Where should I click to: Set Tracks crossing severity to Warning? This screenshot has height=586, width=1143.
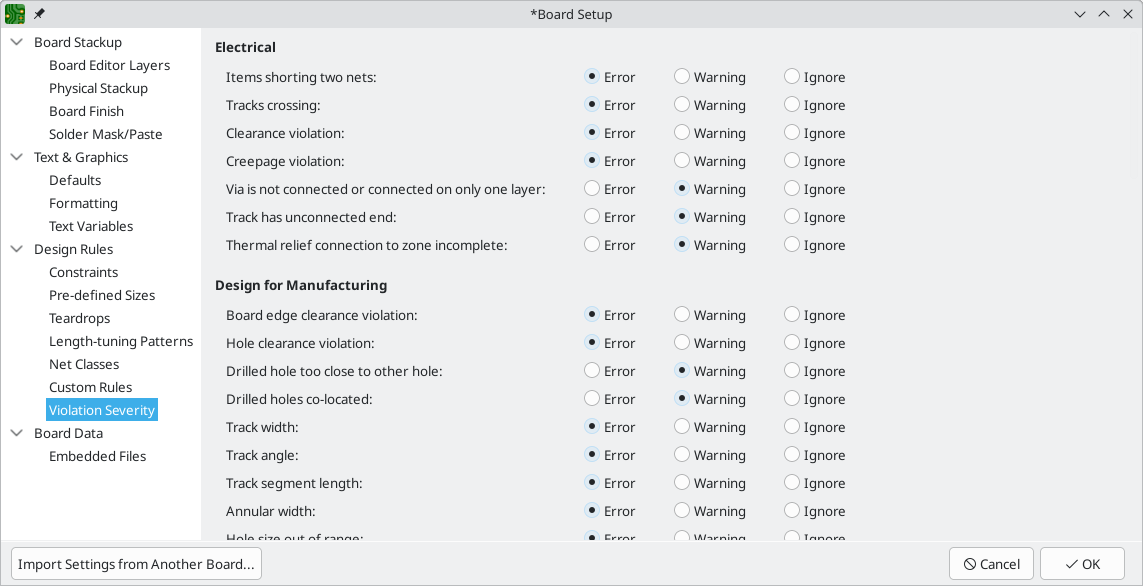coord(682,105)
